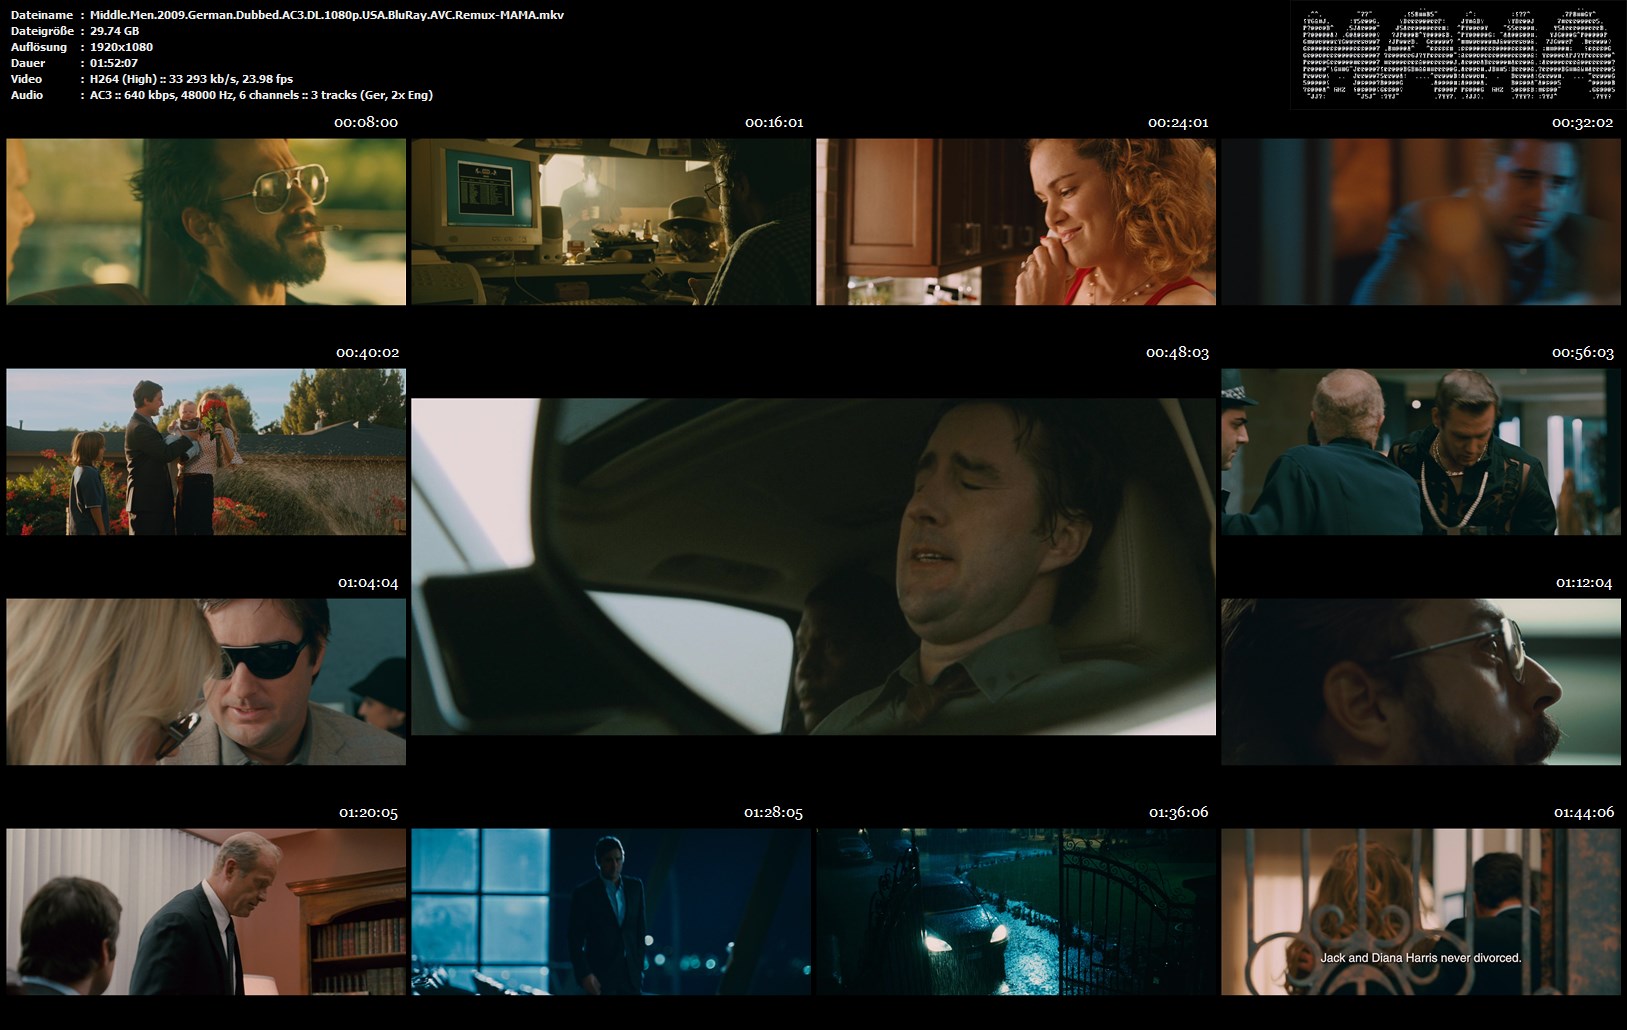This screenshot has height=1030, width=1627.
Task: Select the 01:44:06 thumbnail with subtitle text
Action: 1421,912
